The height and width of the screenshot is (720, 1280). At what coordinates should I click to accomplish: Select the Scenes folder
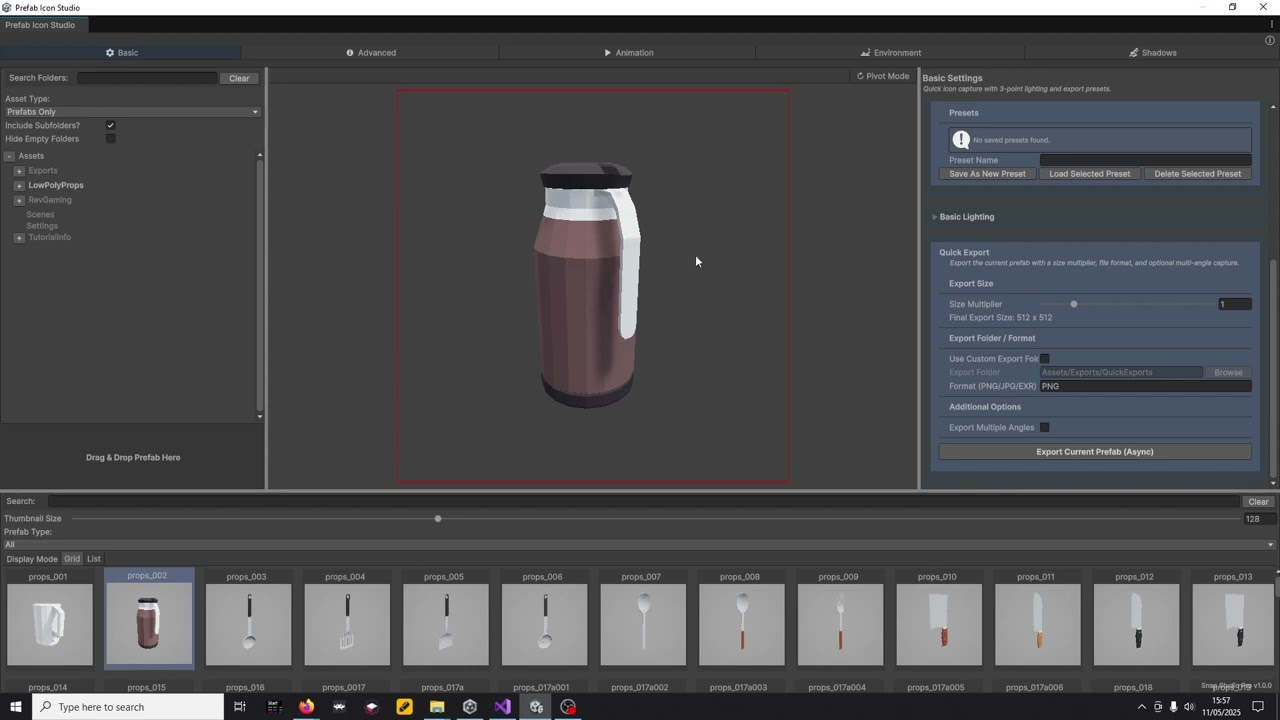(x=40, y=215)
